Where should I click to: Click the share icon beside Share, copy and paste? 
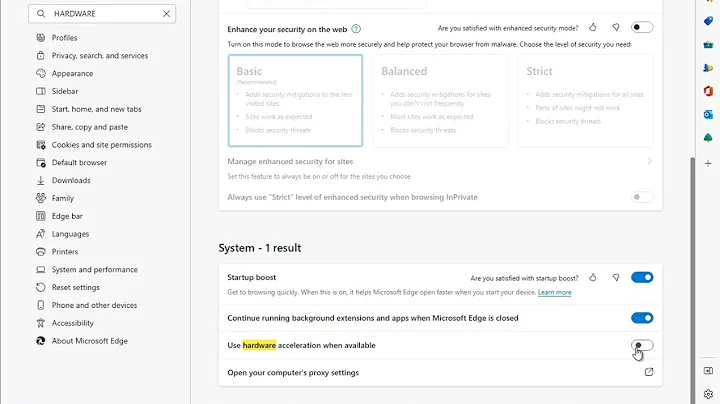41,127
